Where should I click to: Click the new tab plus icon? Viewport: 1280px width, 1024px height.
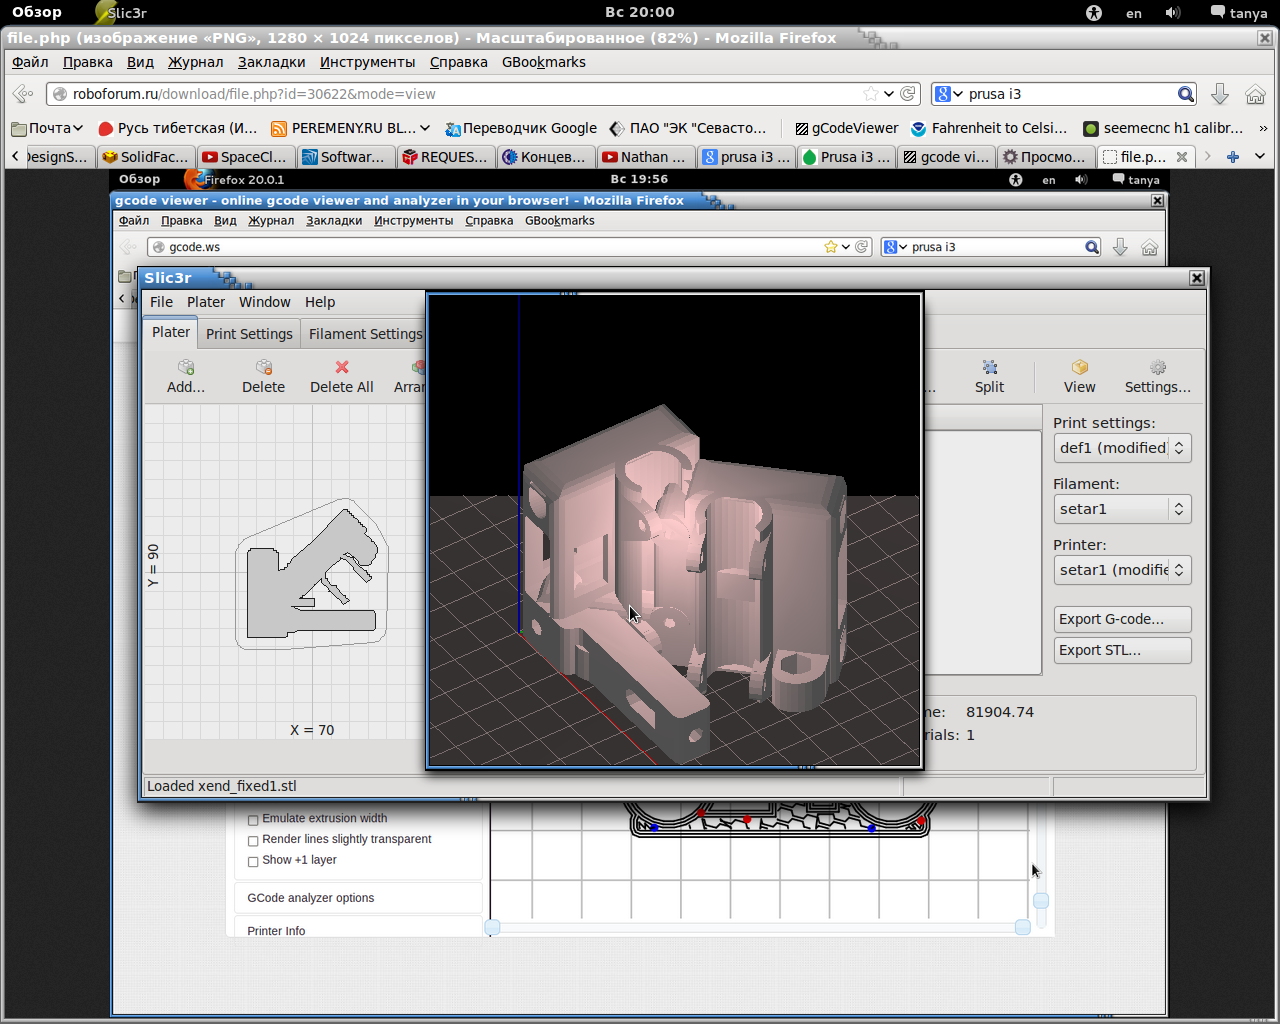[1233, 157]
